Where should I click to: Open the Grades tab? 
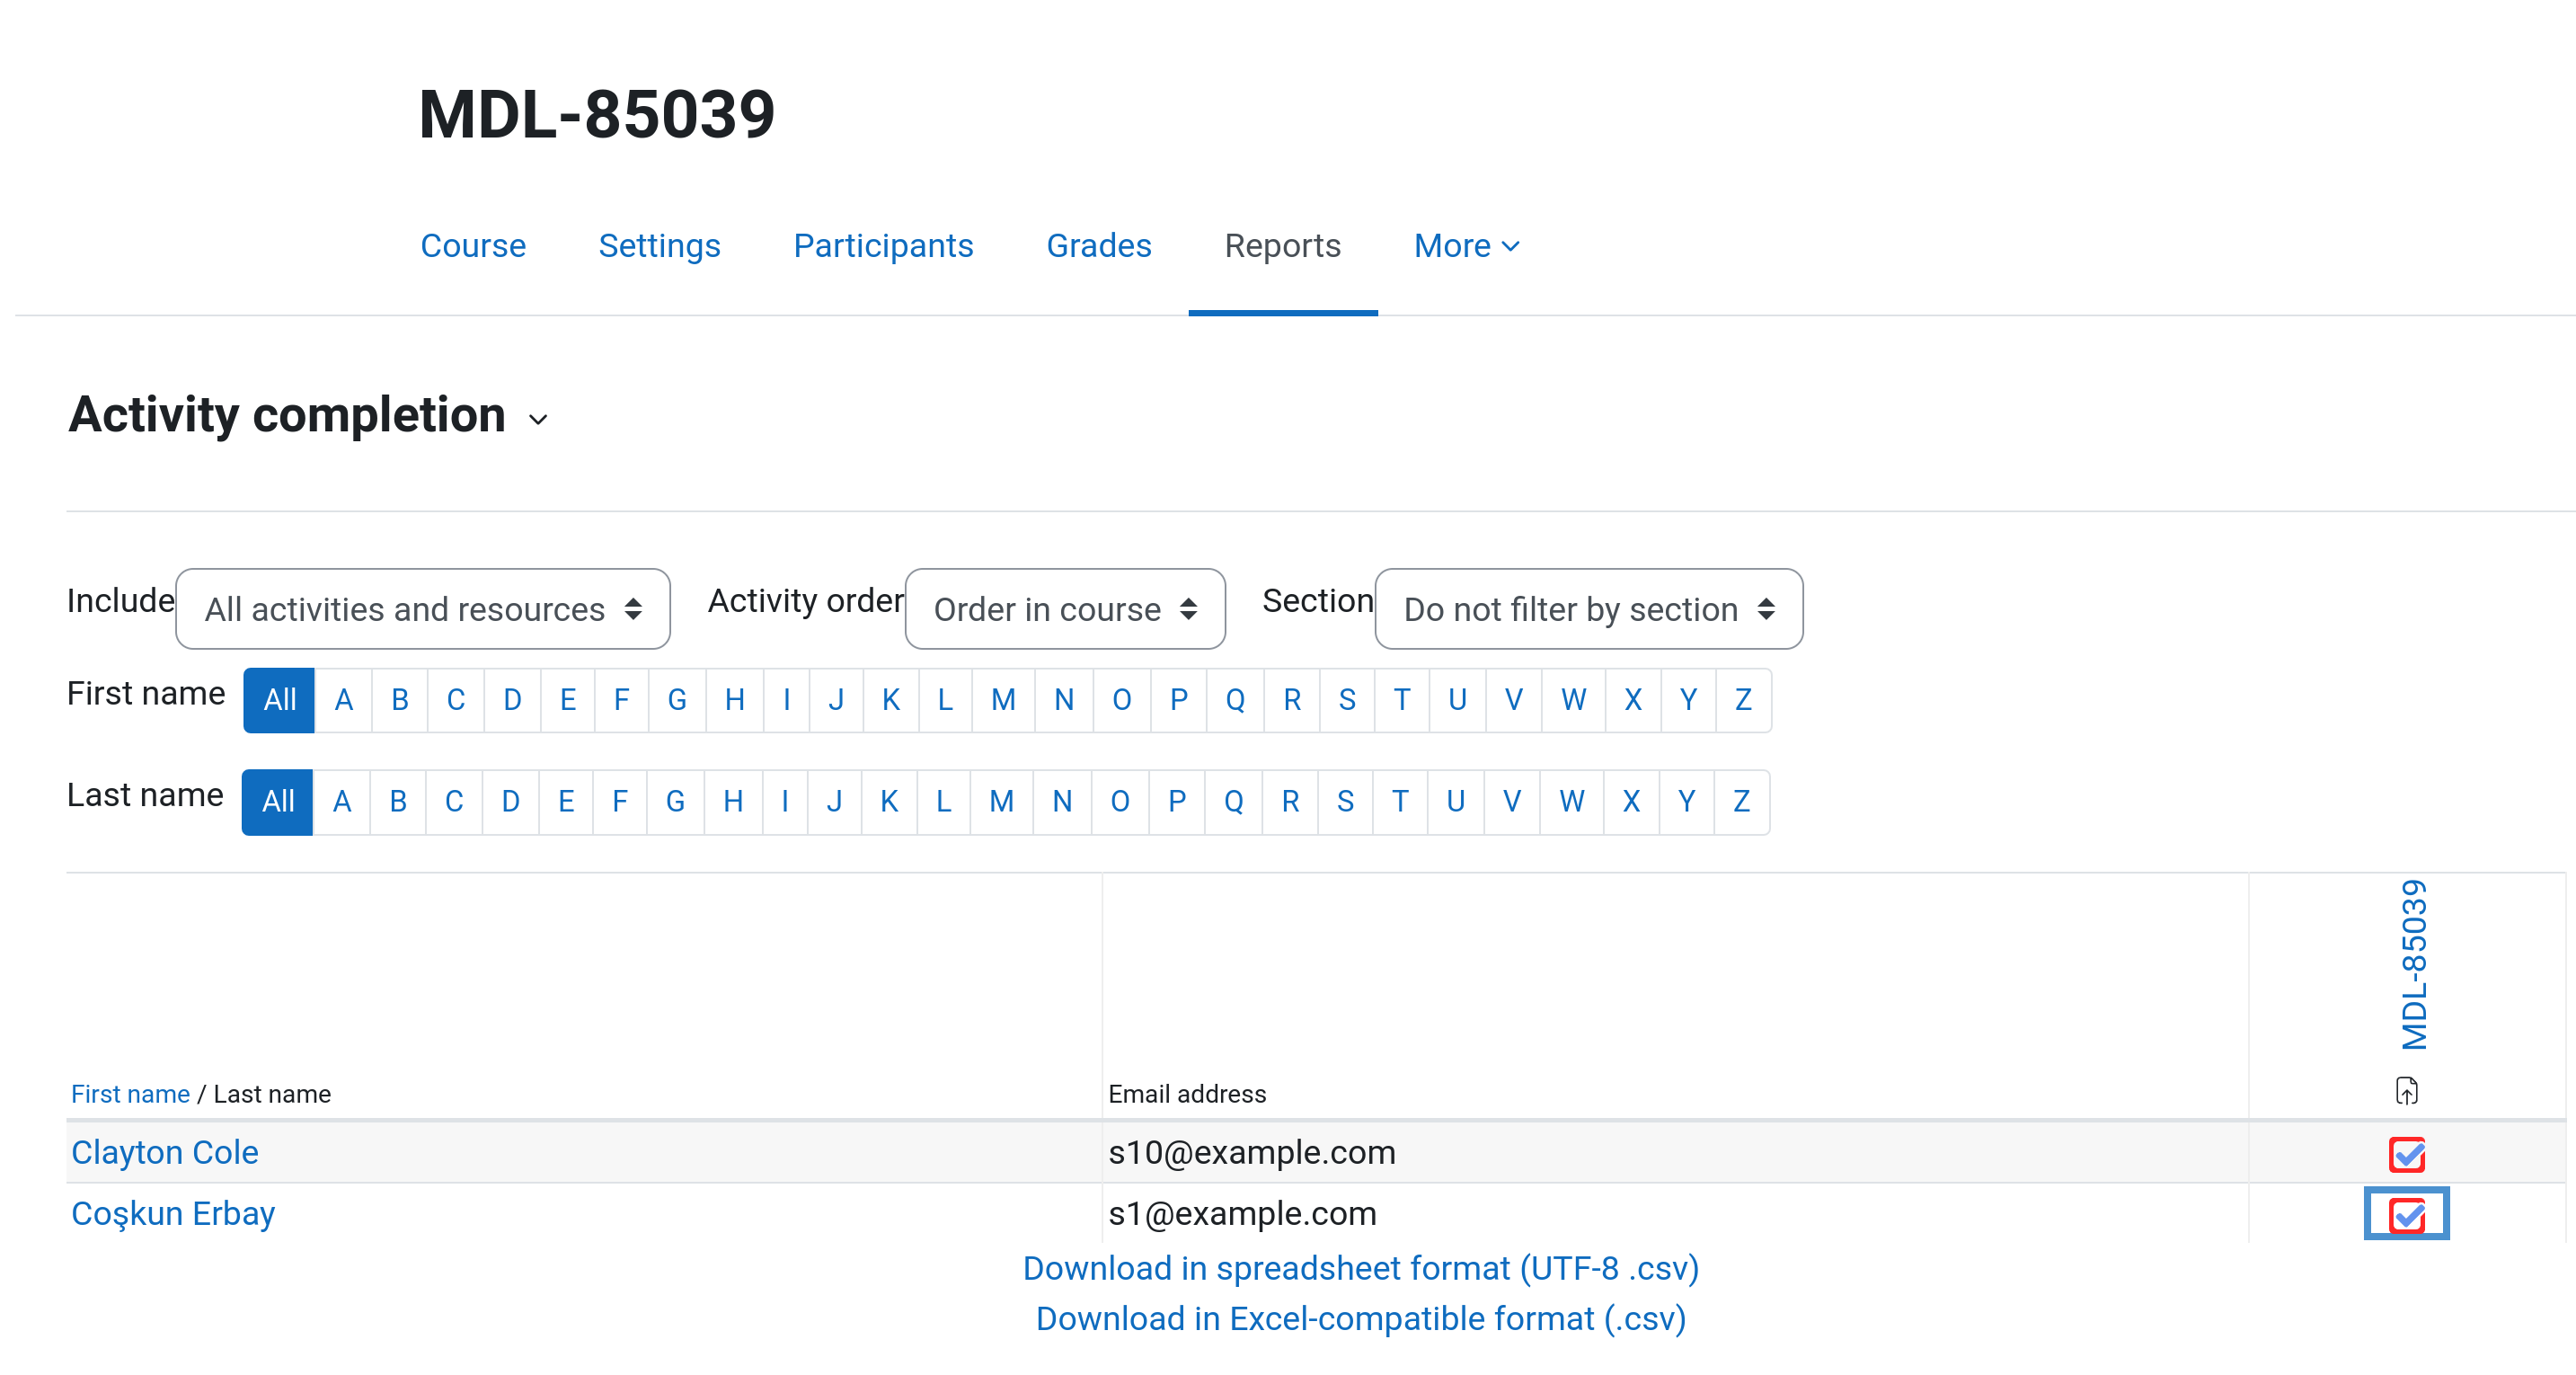pos(1098,246)
